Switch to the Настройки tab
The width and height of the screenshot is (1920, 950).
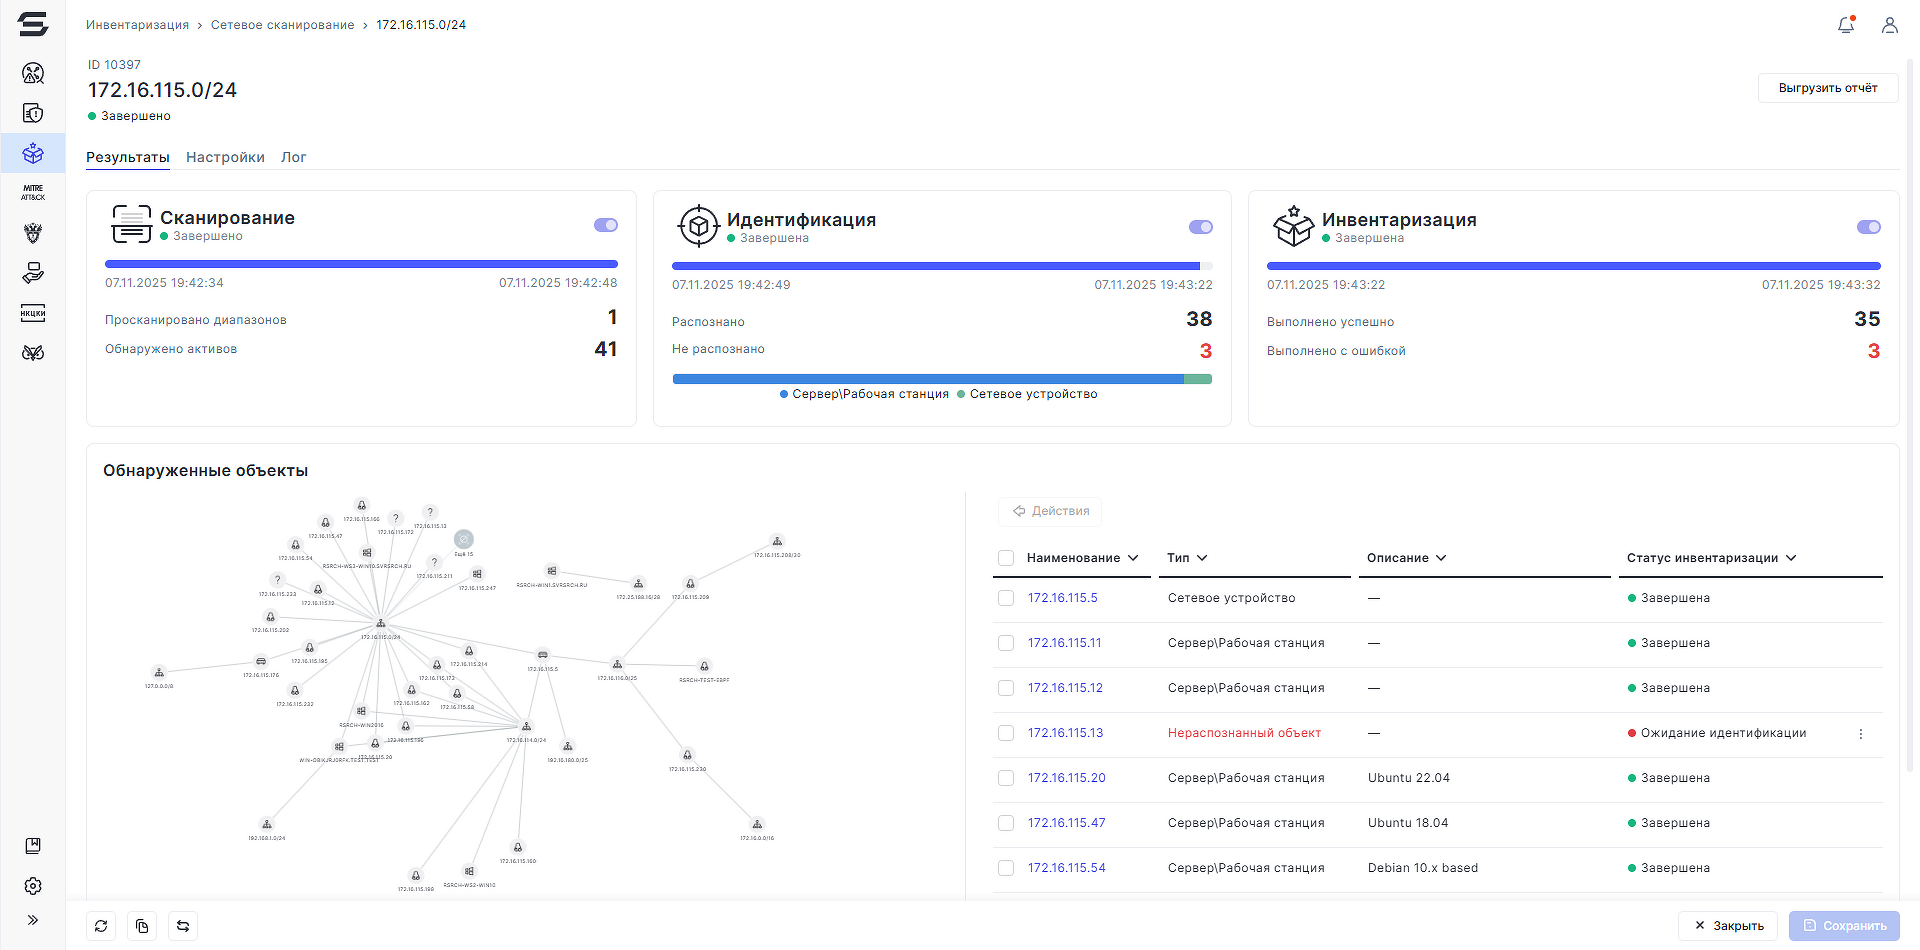click(x=225, y=157)
